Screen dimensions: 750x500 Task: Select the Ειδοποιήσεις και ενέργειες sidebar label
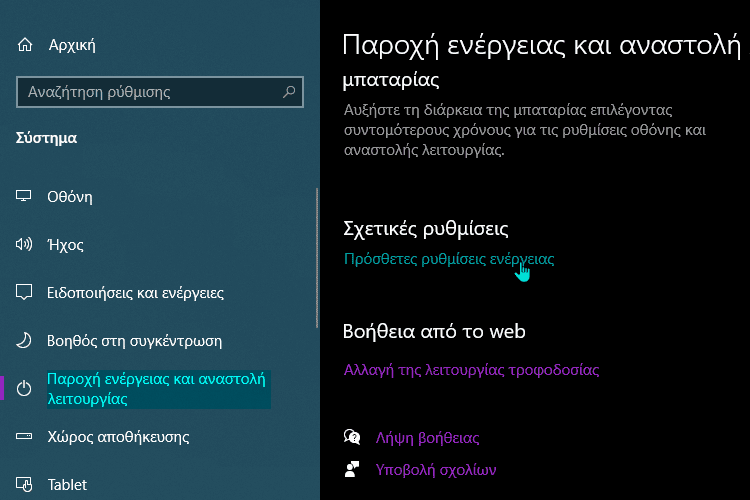pos(135,293)
